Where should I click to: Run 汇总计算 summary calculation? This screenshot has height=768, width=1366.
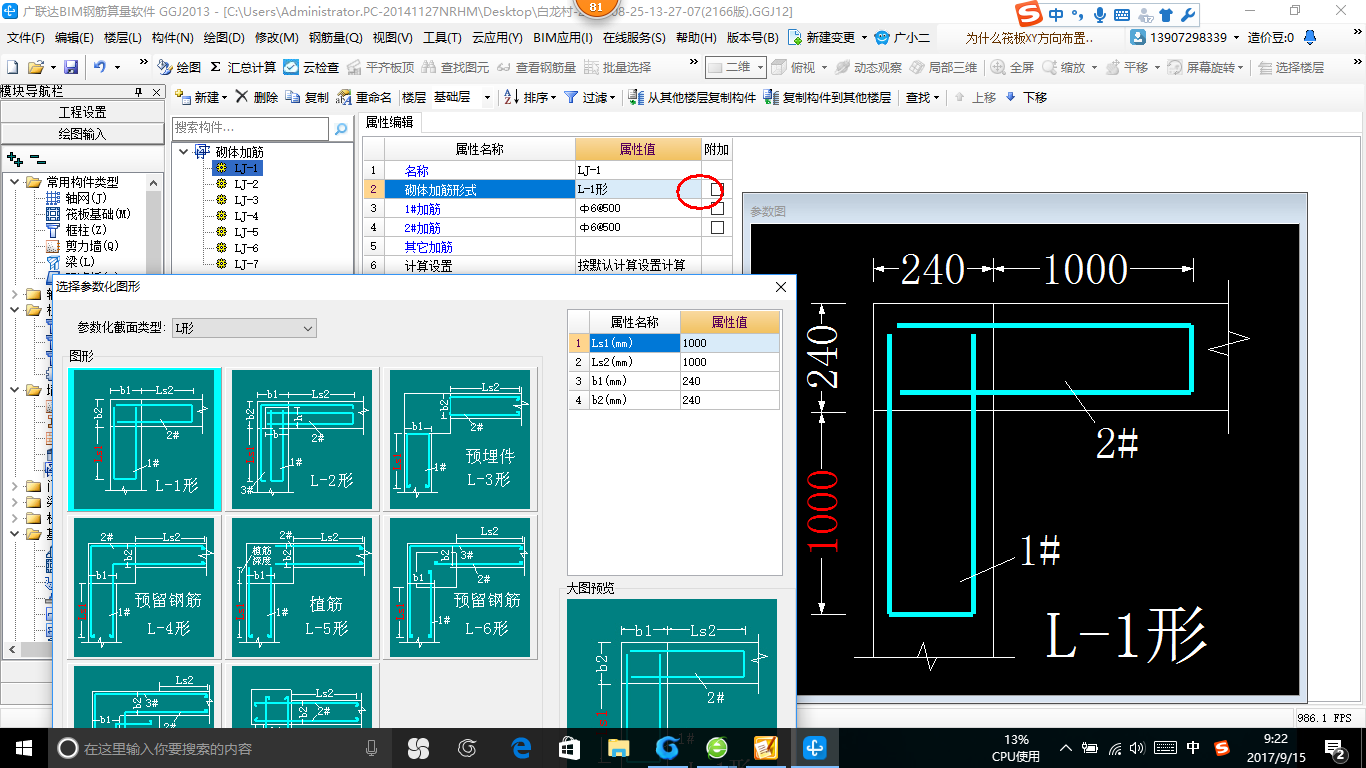pos(243,67)
